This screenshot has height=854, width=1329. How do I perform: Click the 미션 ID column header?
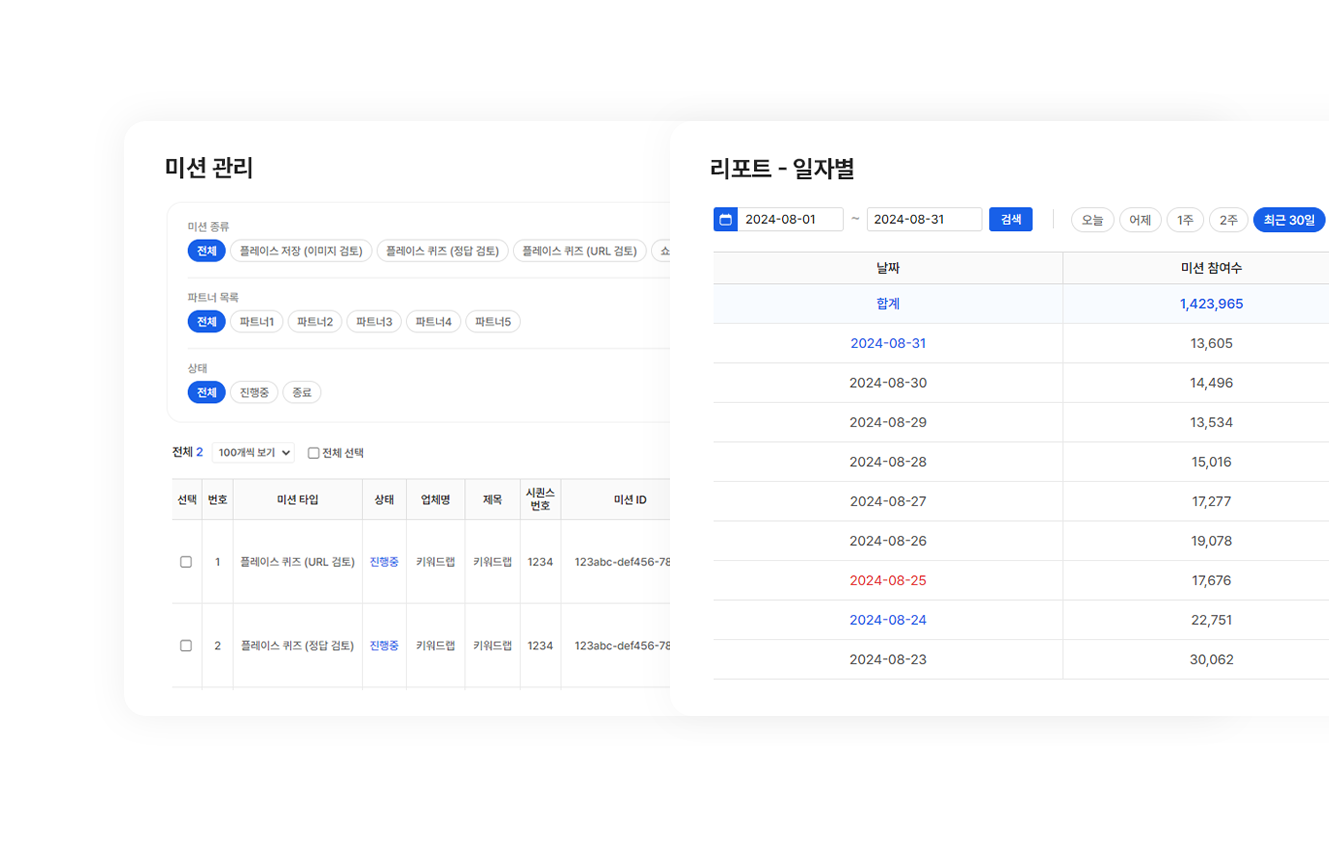[630, 499]
